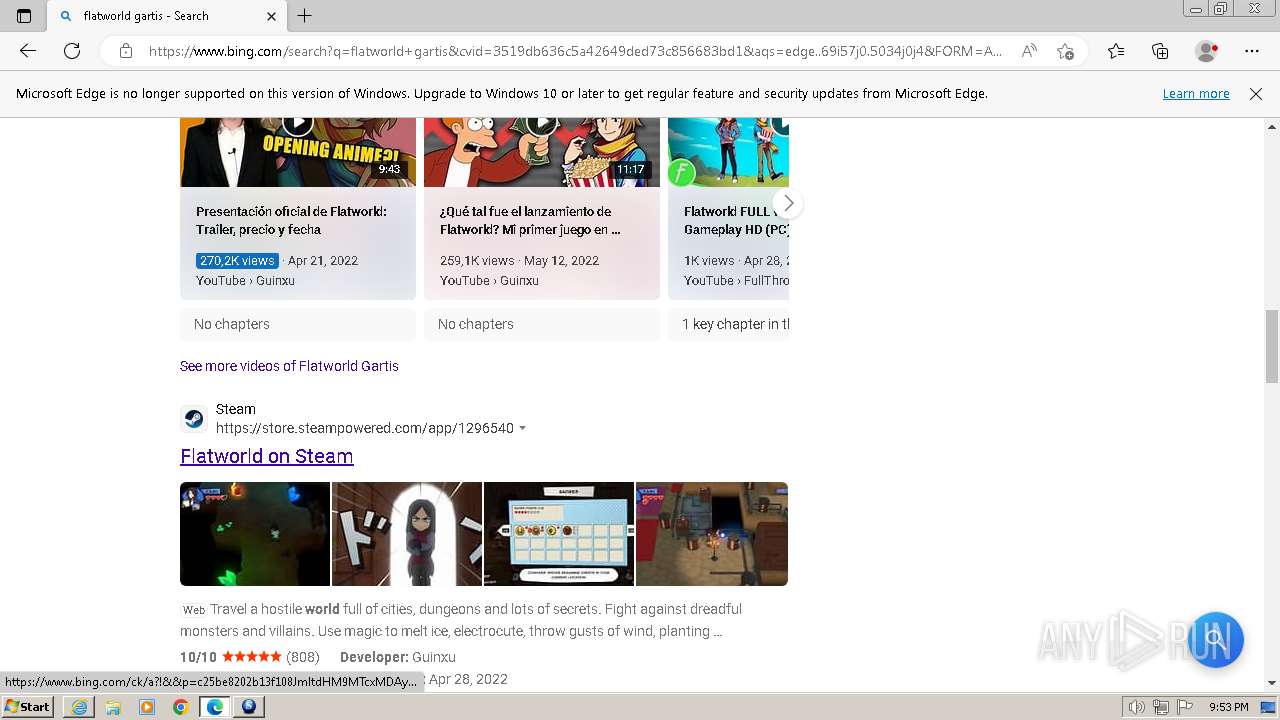Viewport: 1280px width, 720px height.
Task: Click the highlighted 270,2K views text
Action: tap(237, 260)
